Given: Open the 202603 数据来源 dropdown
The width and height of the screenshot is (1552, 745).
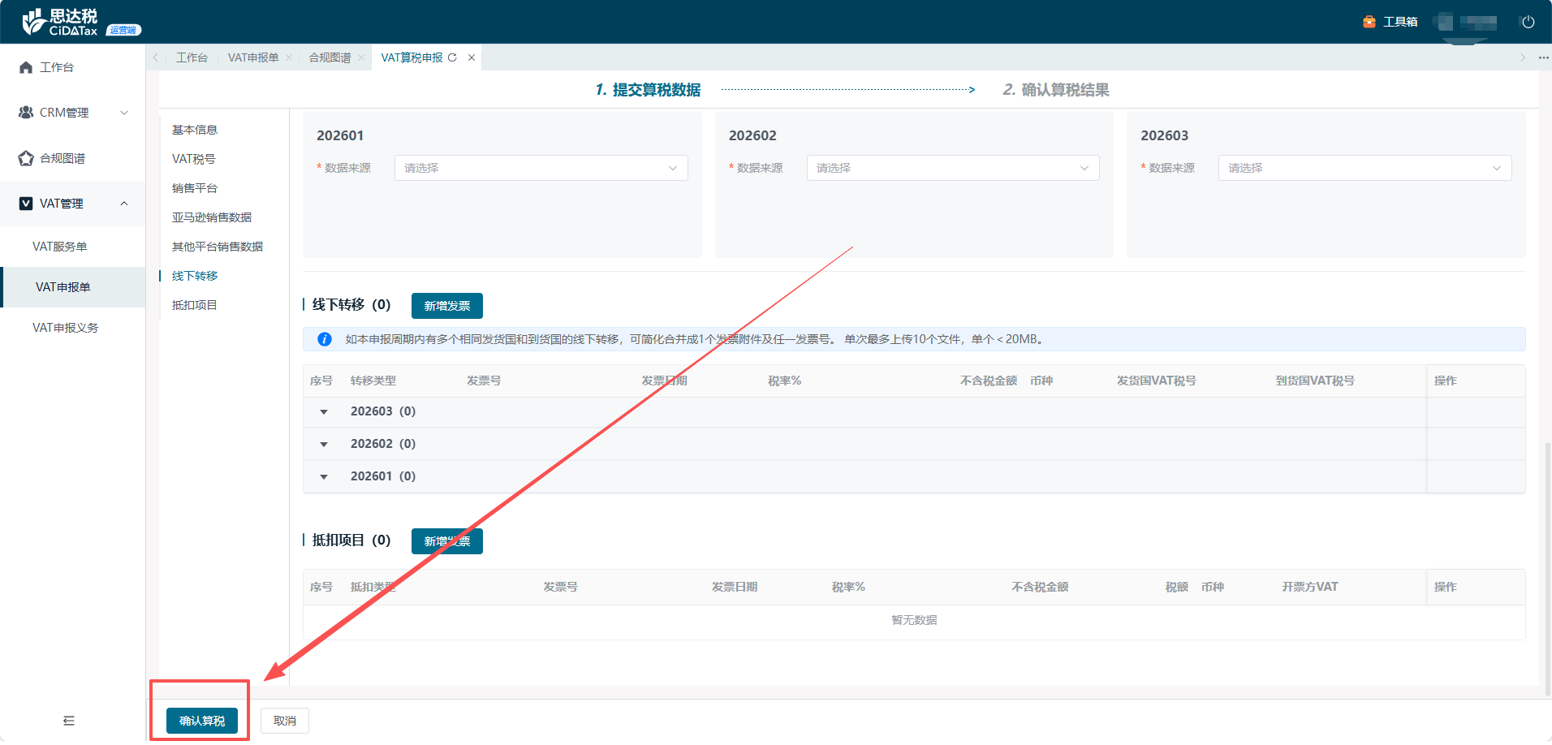Looking at the screenshot, I should coord(1364,168).
